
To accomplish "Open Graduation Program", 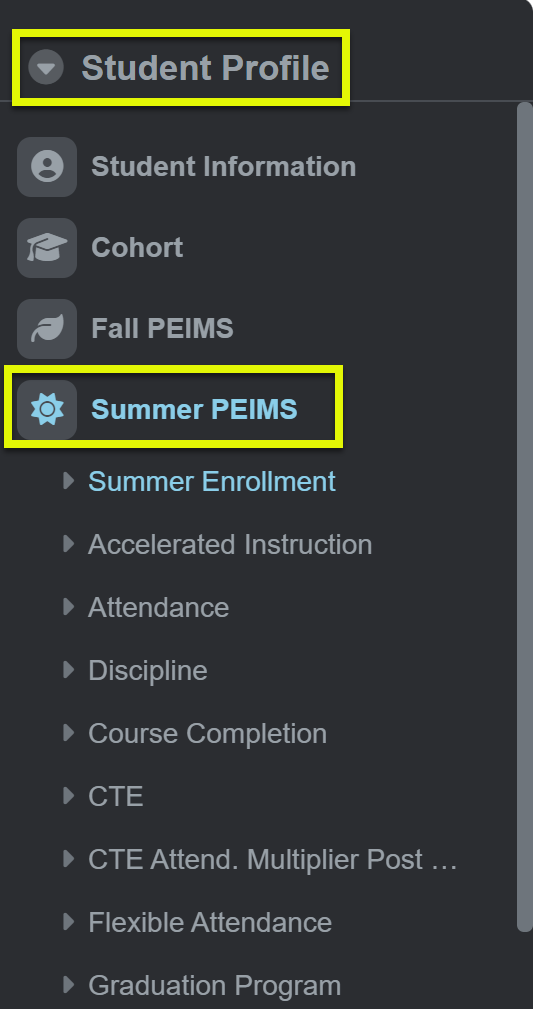I will 214,986.
